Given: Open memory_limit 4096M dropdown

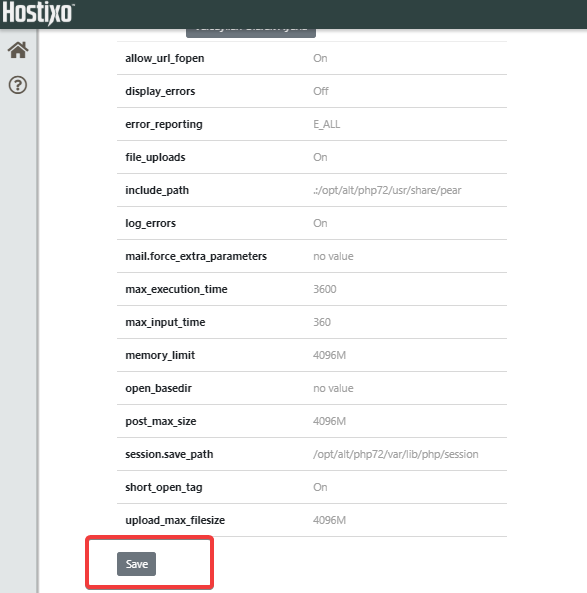Looking at the screenshot, I should click(x=329, y=355).
